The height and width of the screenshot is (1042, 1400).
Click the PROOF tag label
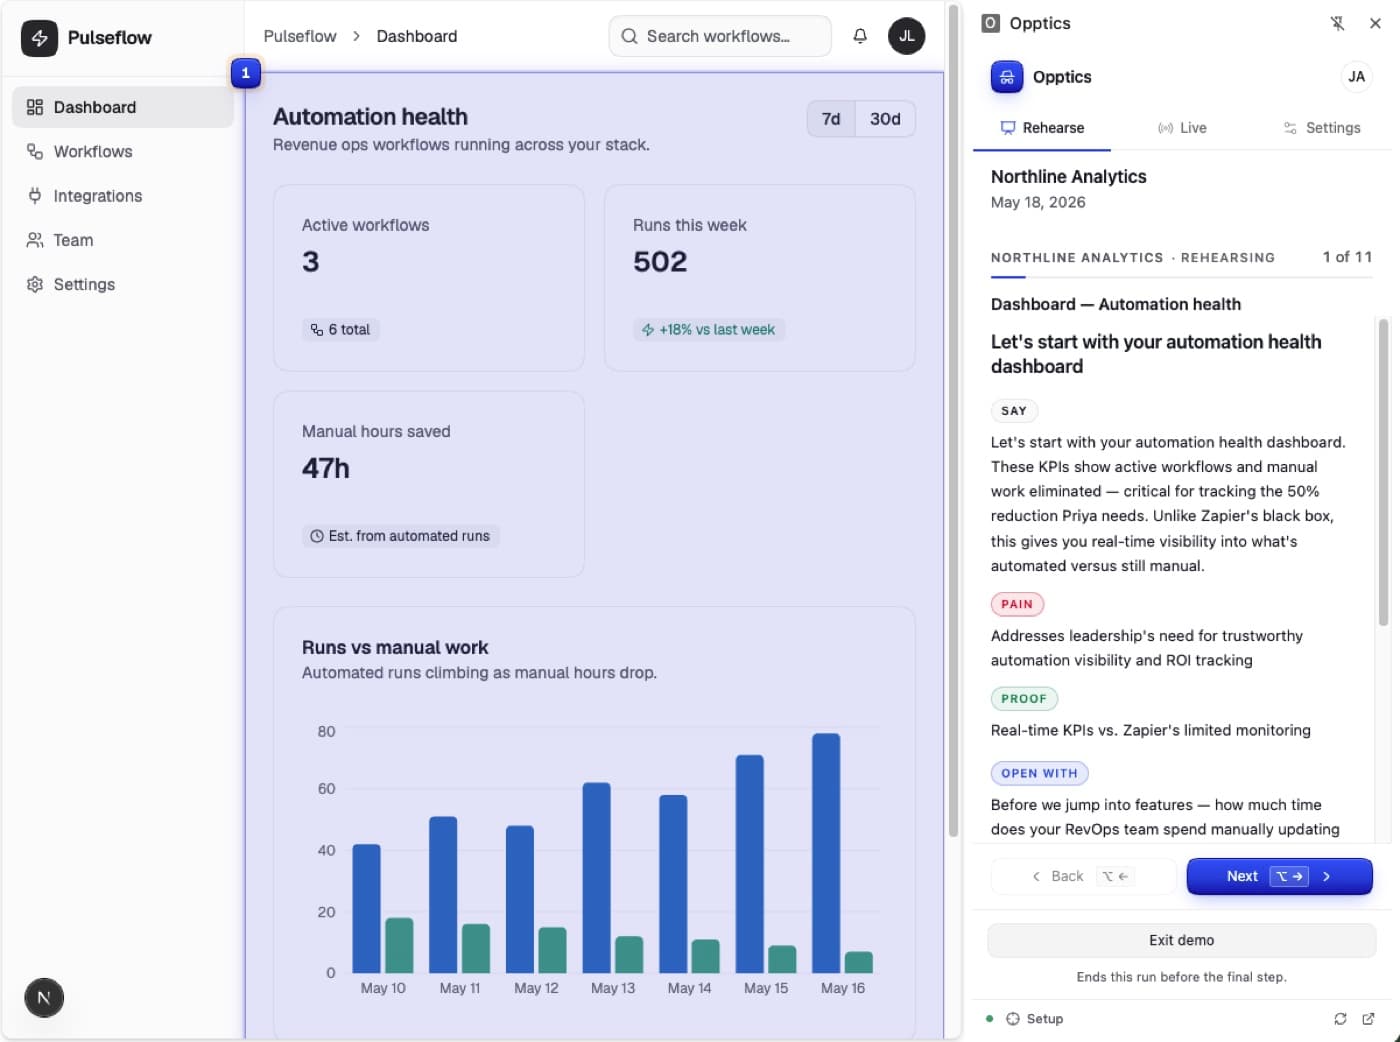[1024, 699]
